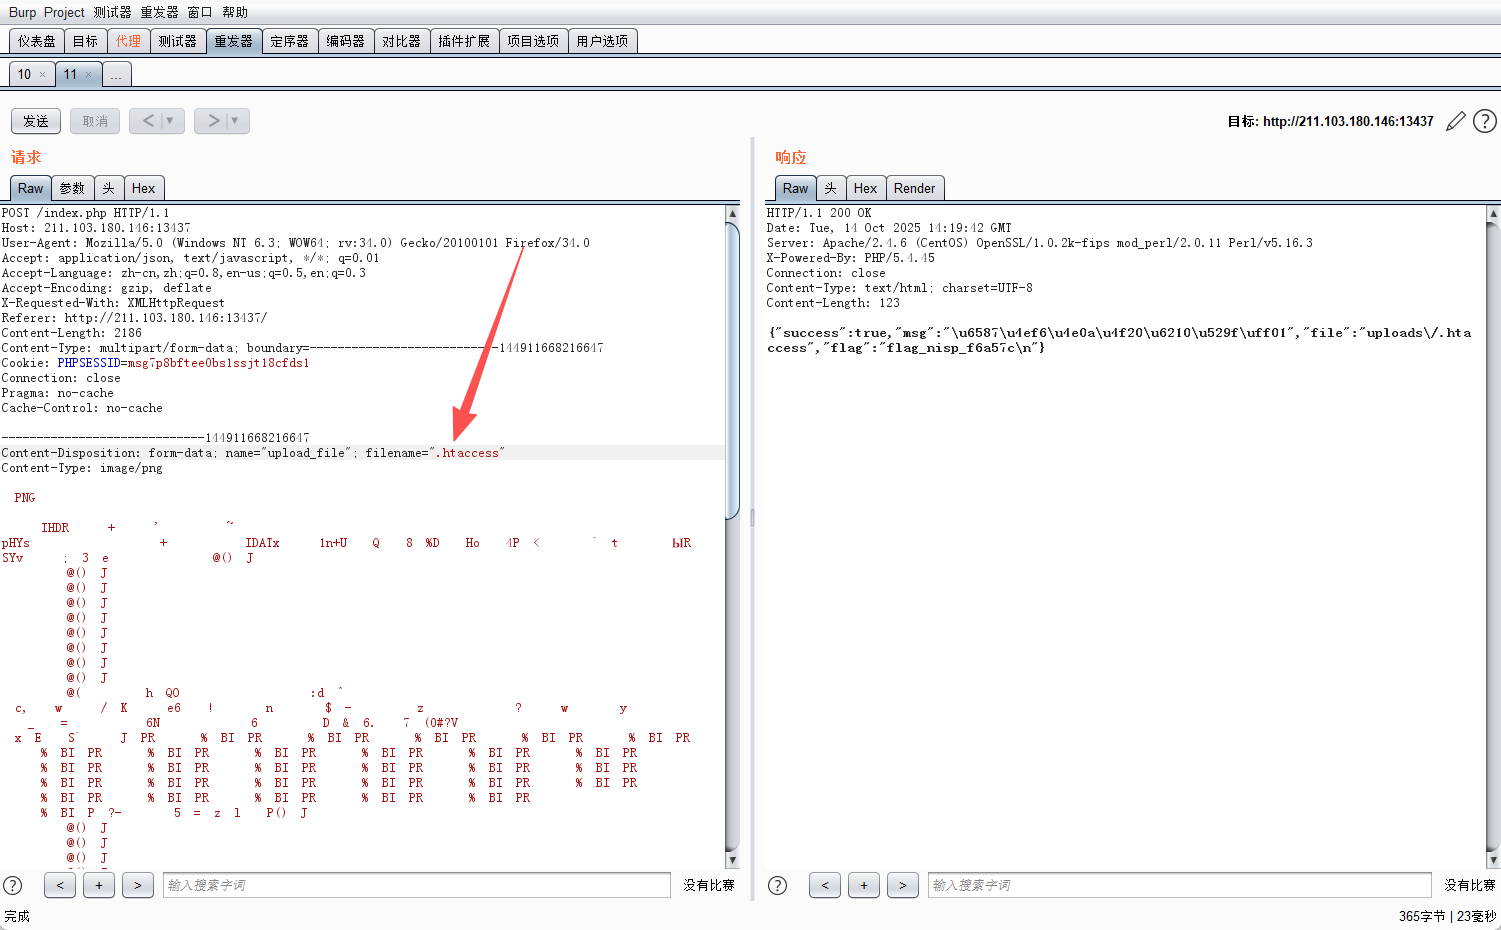Viewport: 1501px width, 930px height.
Task: Click the request search help icon
Action: coord(13,885)
